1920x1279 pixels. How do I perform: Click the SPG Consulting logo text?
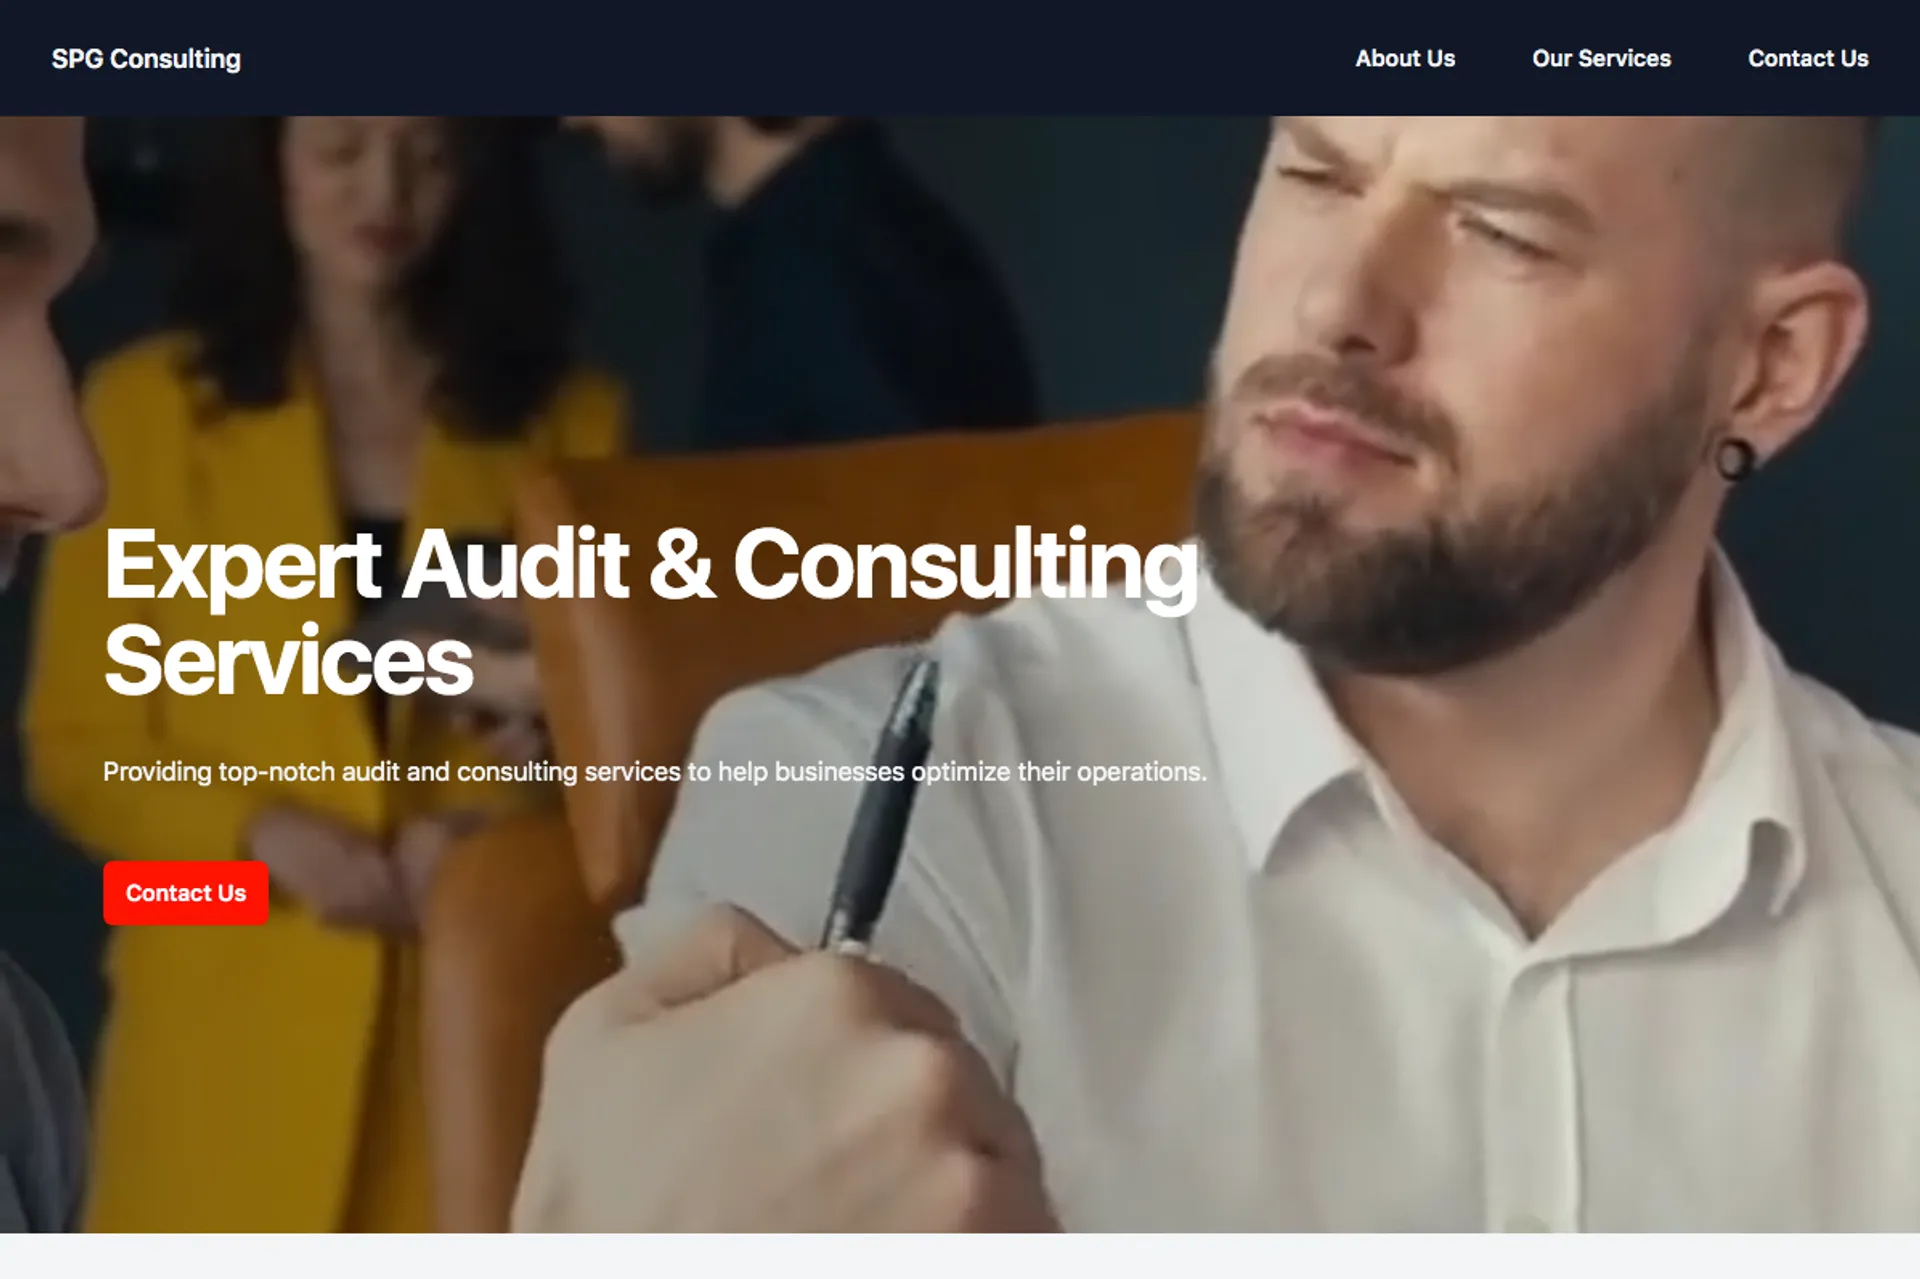[x=146, y=59]
